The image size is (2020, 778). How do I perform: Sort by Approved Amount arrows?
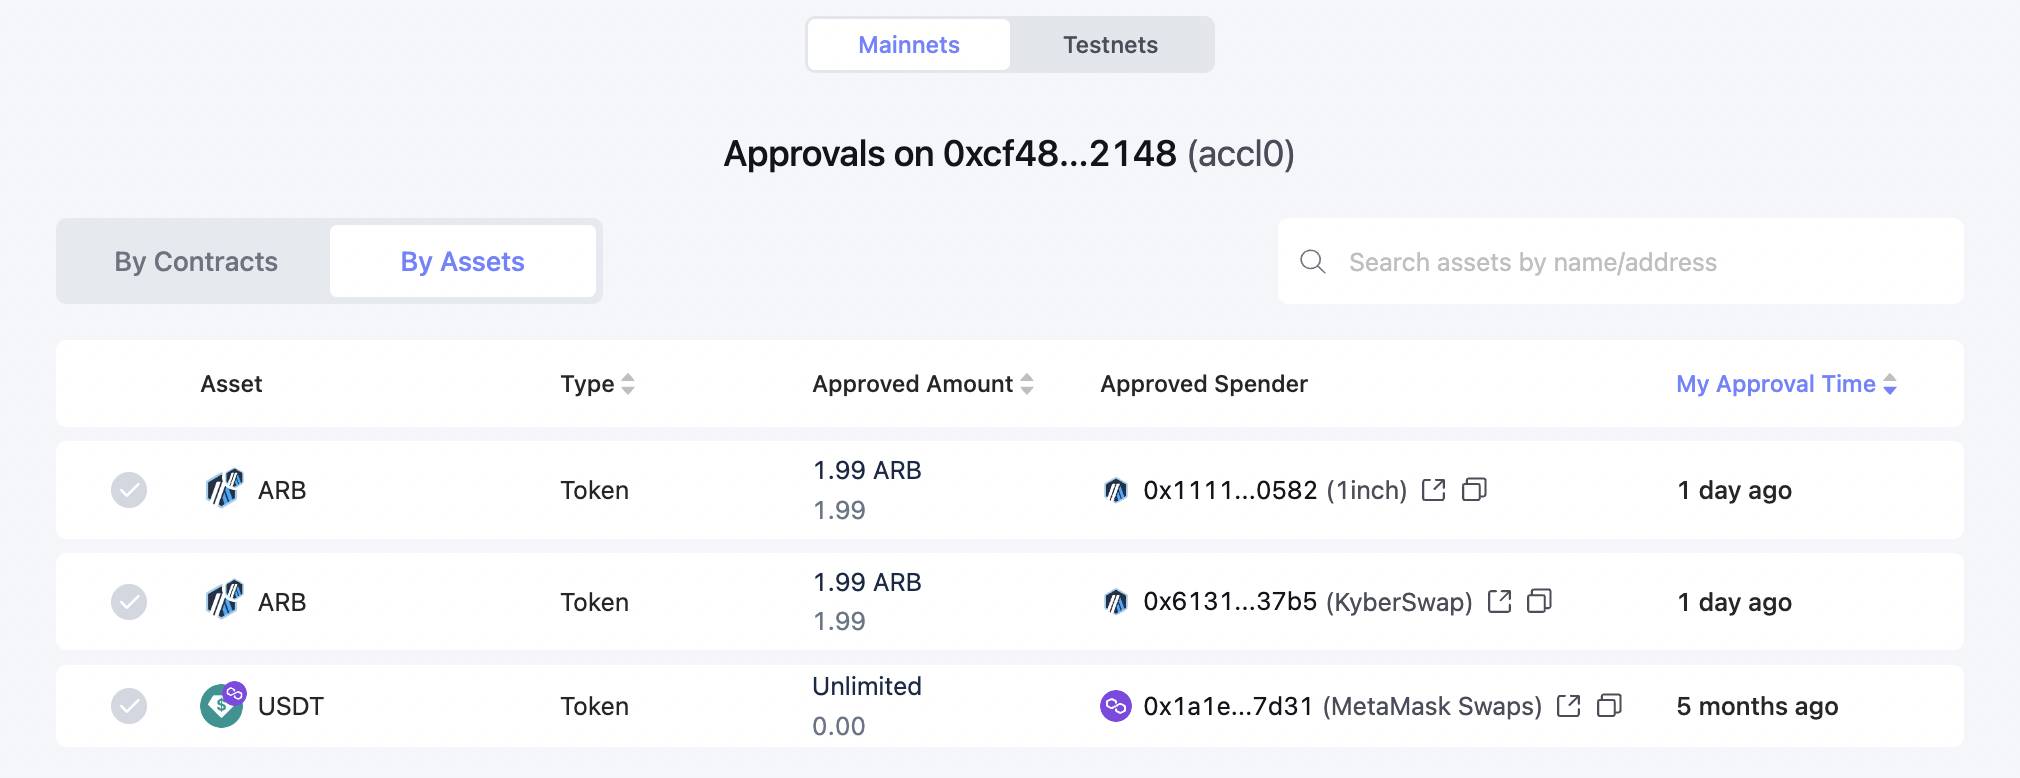coord(1027,384)
